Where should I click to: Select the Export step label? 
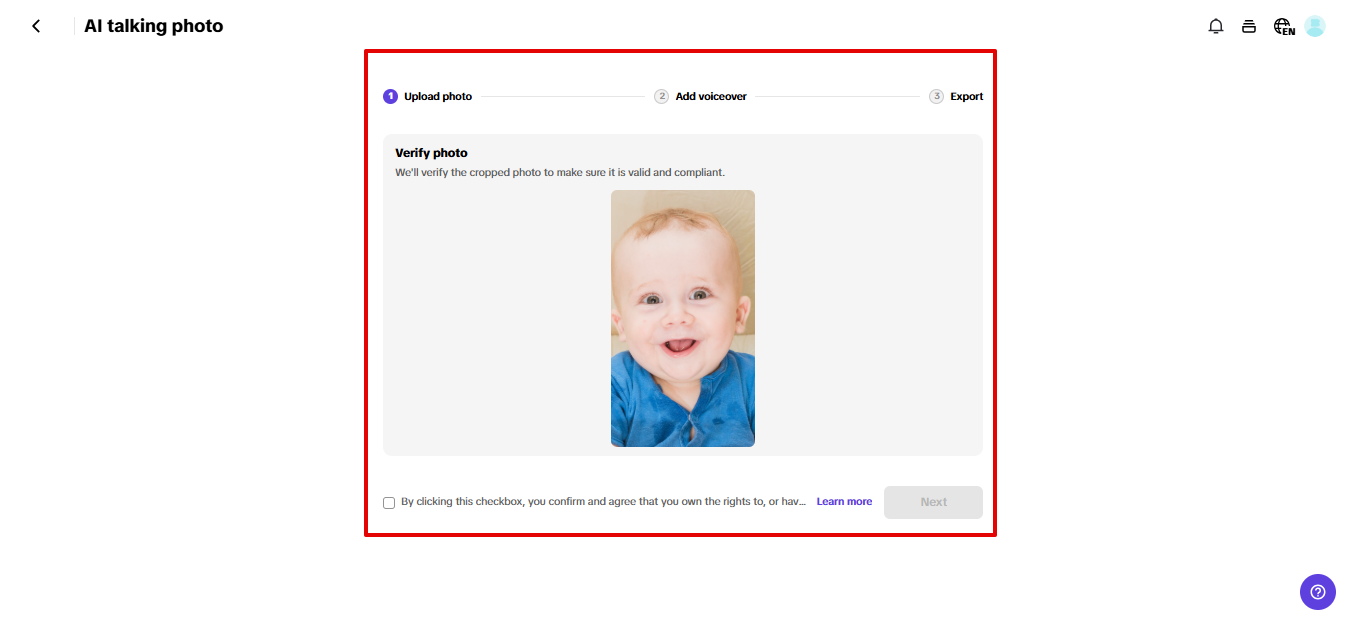966,97
